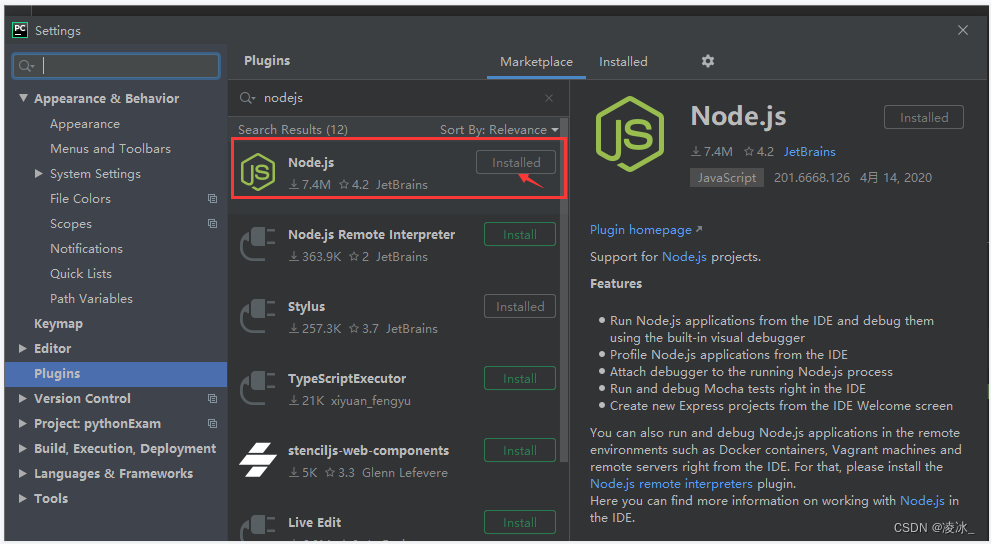
Task: Select the TypeScriptExecutor result name
Action: (347, 378)
